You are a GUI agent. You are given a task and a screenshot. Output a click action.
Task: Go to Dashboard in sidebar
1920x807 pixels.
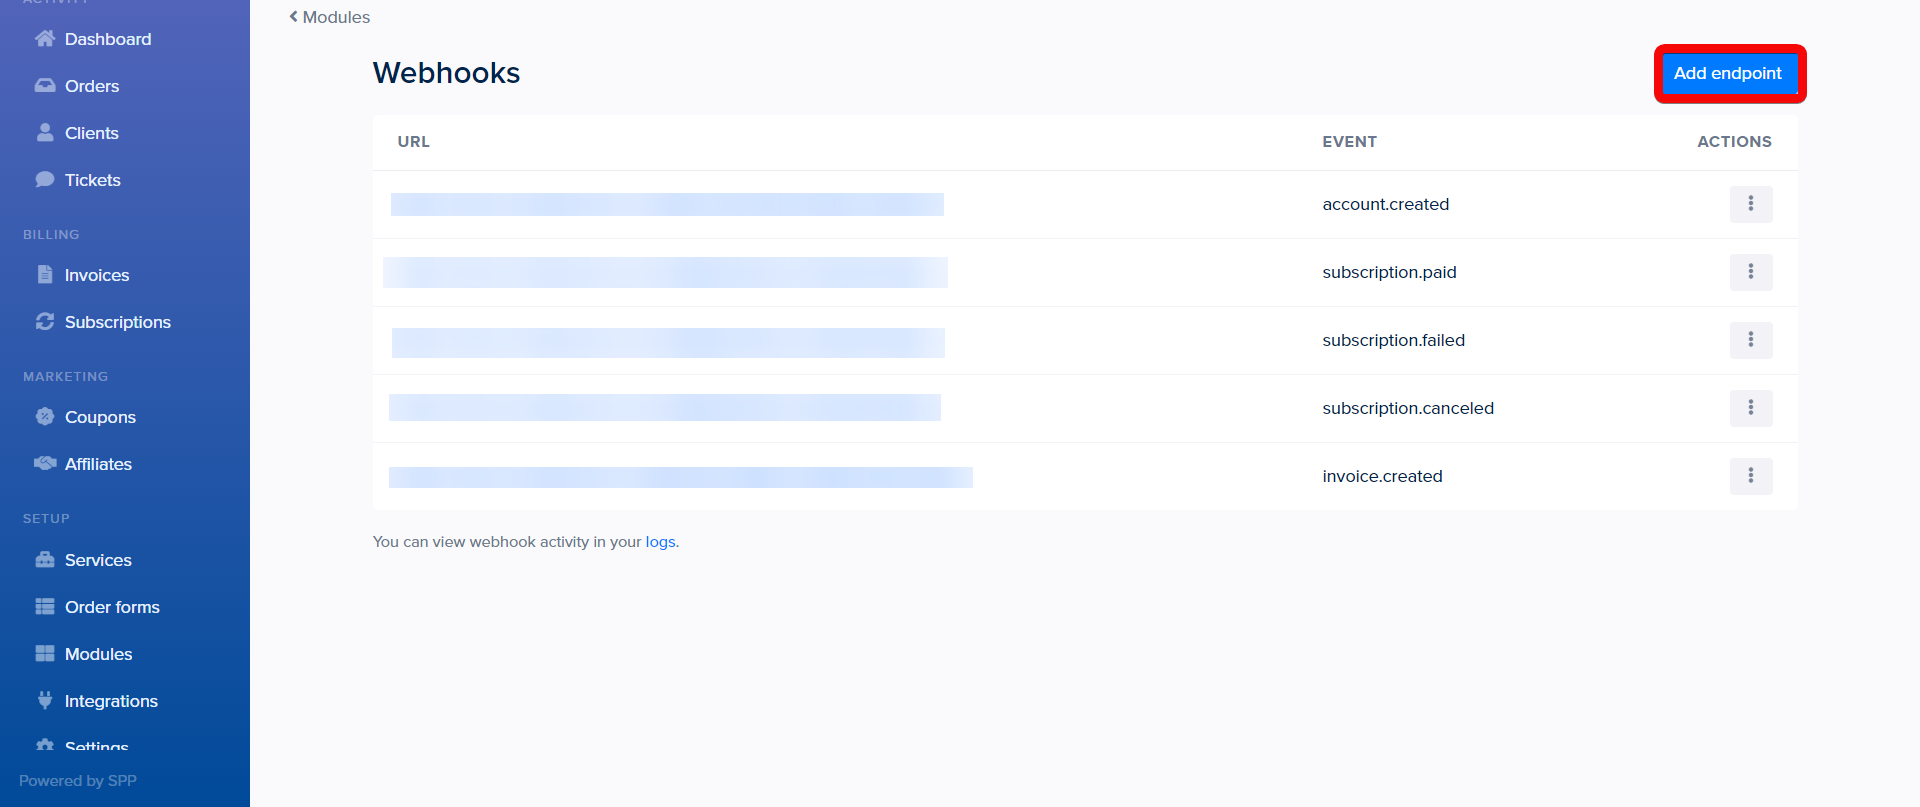tap(108, 39)
